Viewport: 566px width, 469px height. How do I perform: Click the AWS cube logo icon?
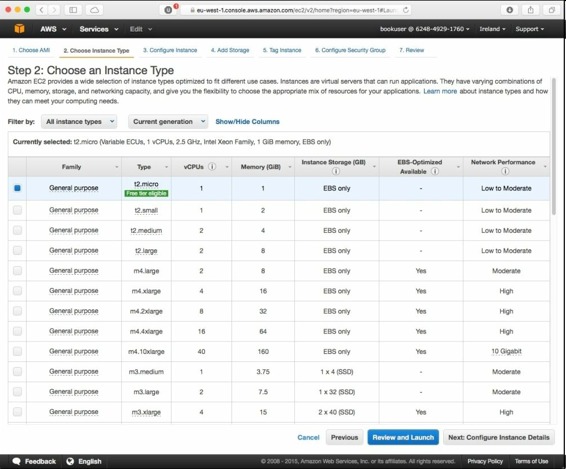(19, 29)
